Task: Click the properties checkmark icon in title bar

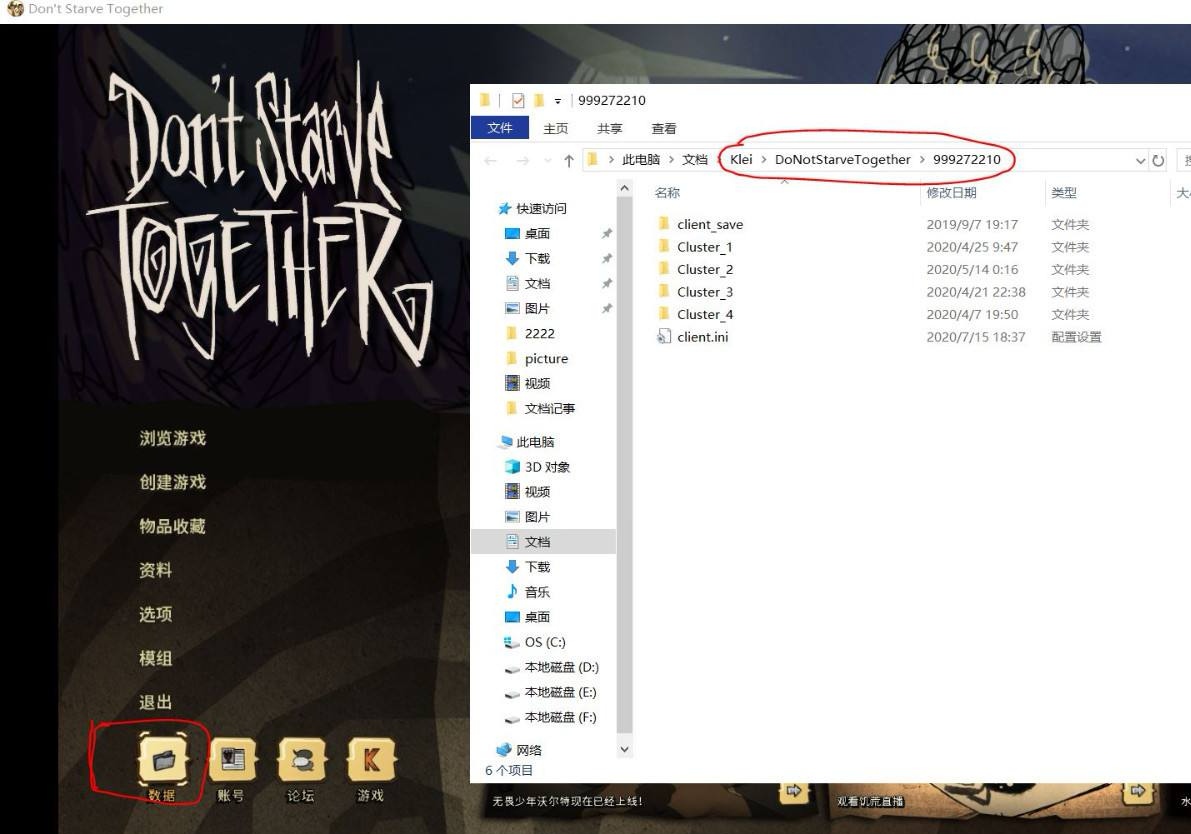Action: click(x=518, y=100)
